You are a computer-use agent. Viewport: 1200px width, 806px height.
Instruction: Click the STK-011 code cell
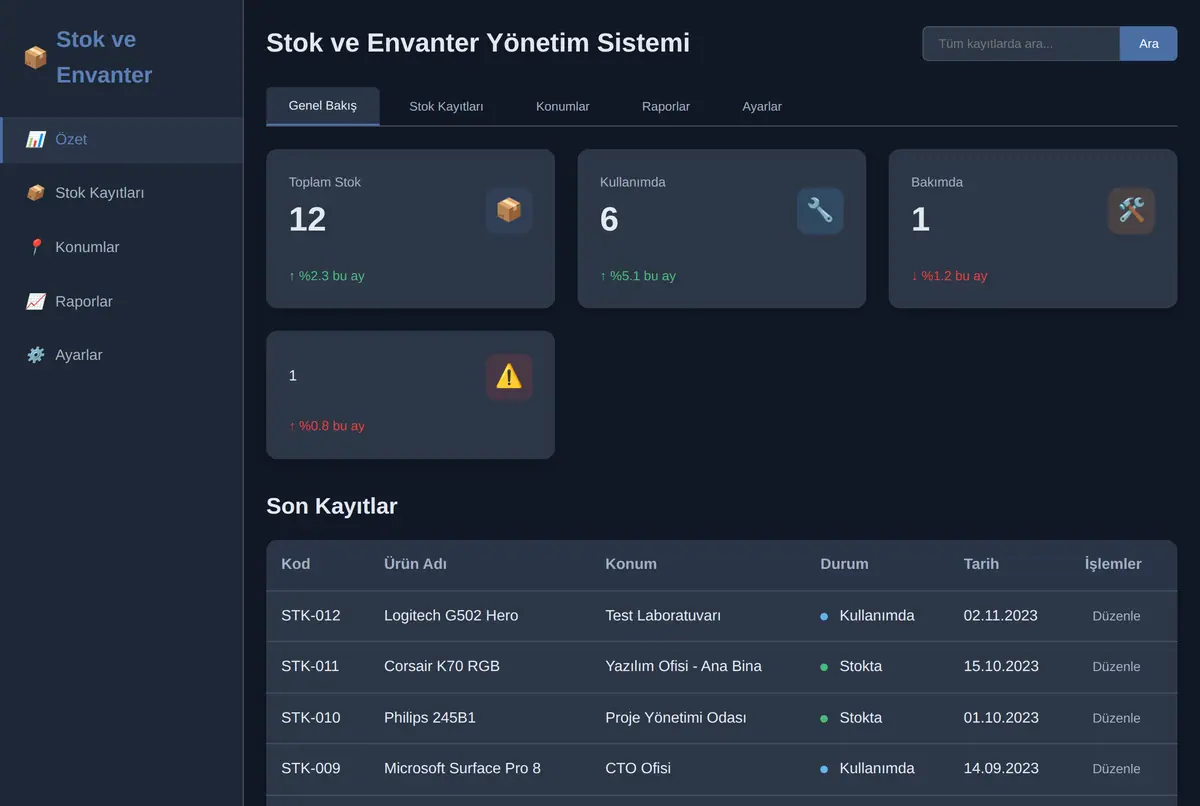point(310,667)
